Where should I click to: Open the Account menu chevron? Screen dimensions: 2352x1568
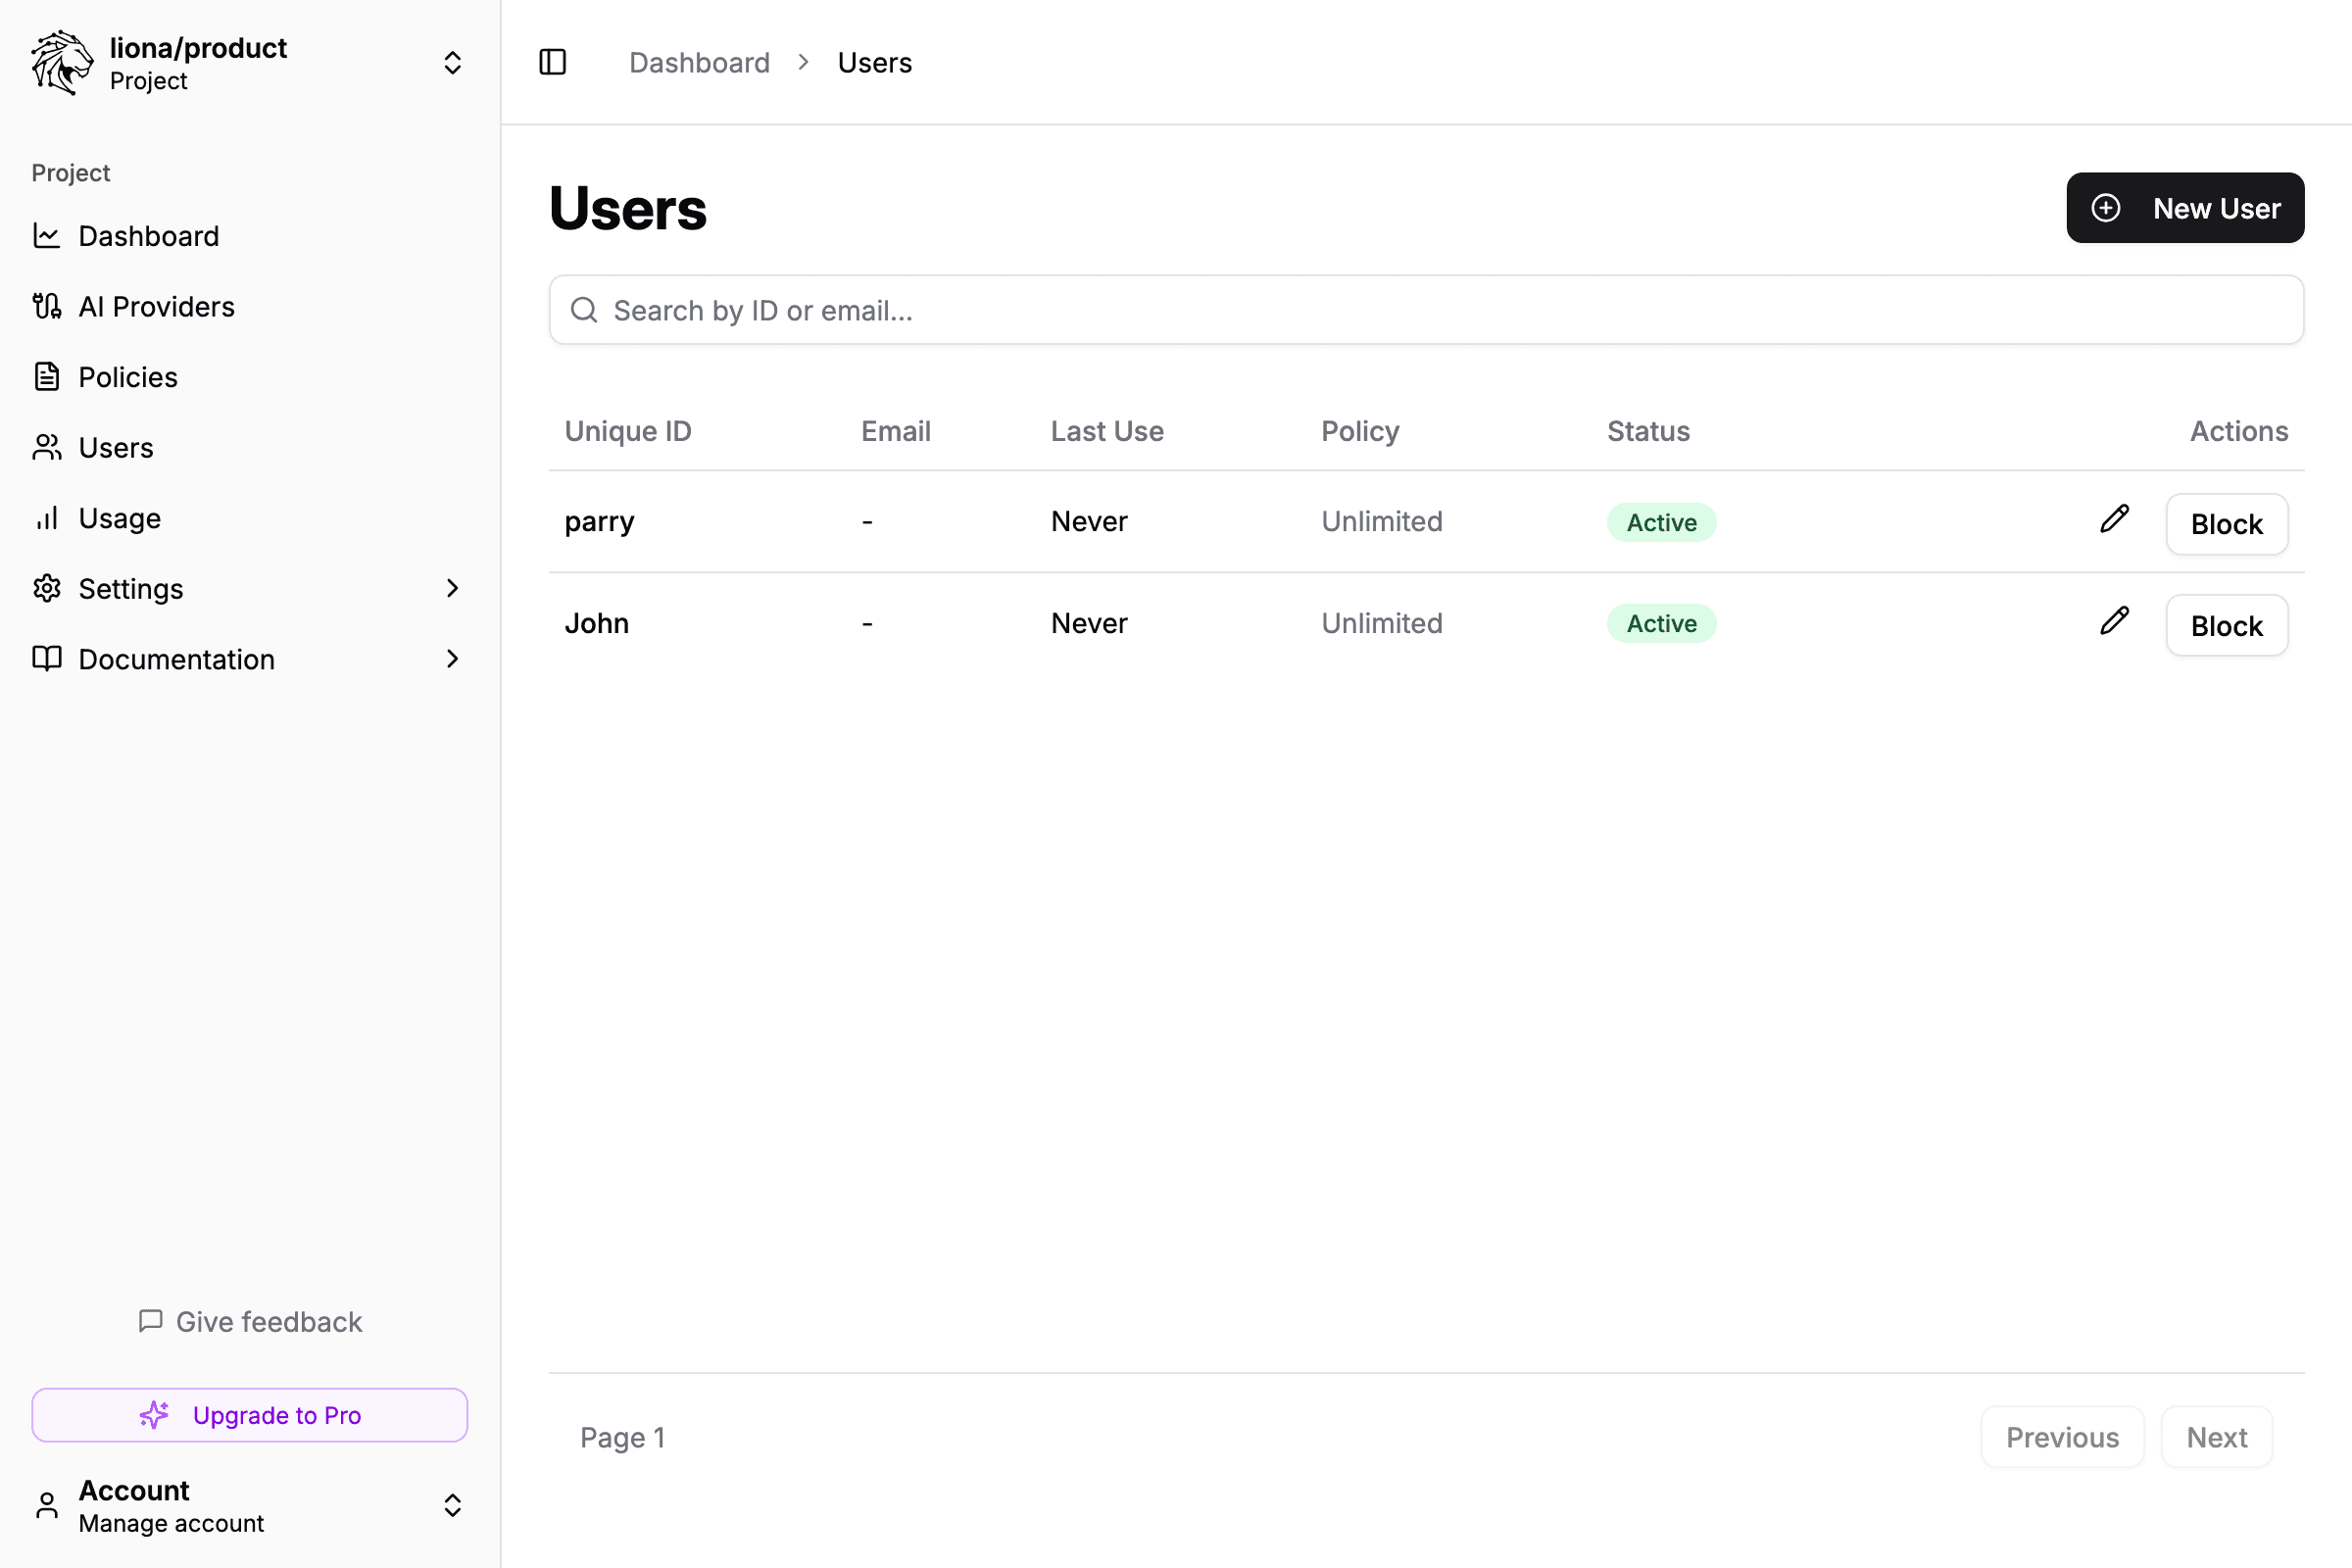[452, 1505]
